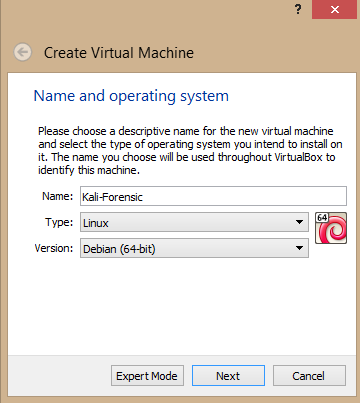Click the descriptive instructions paragraph
360x403 pixels.
tap(190, 150)
